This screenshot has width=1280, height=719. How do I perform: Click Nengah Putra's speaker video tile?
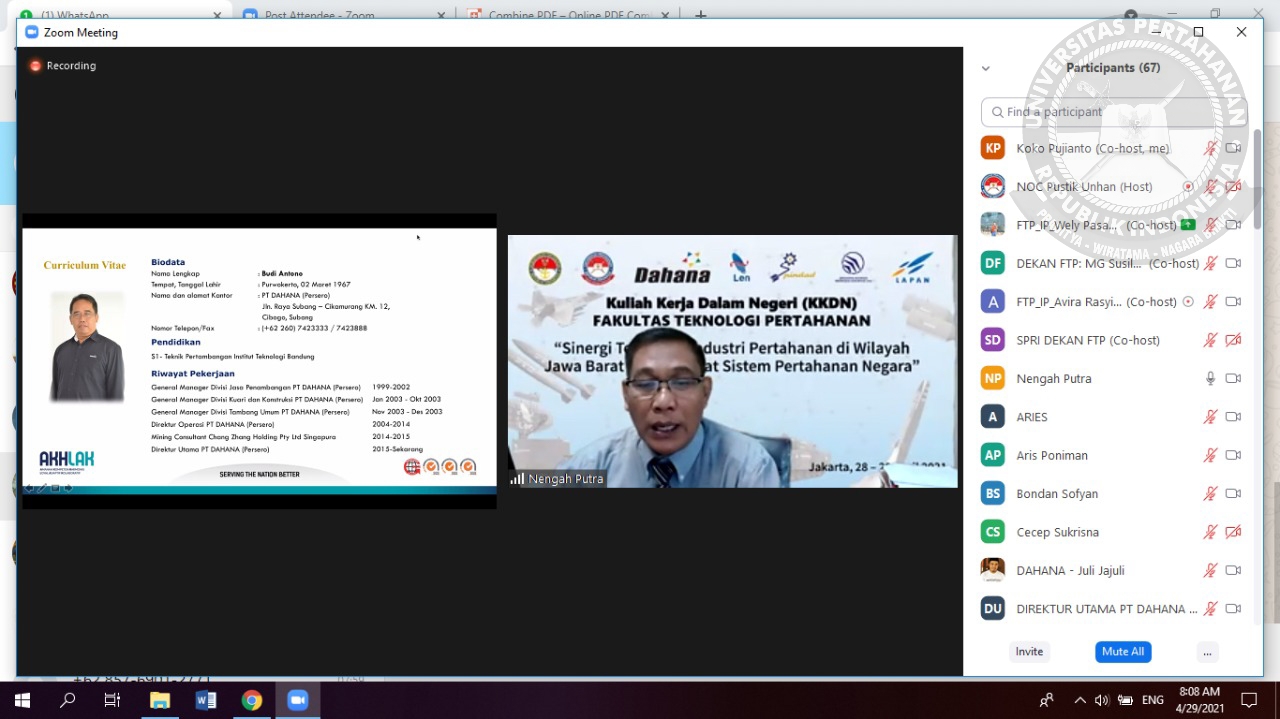click(x=732, y=361)
